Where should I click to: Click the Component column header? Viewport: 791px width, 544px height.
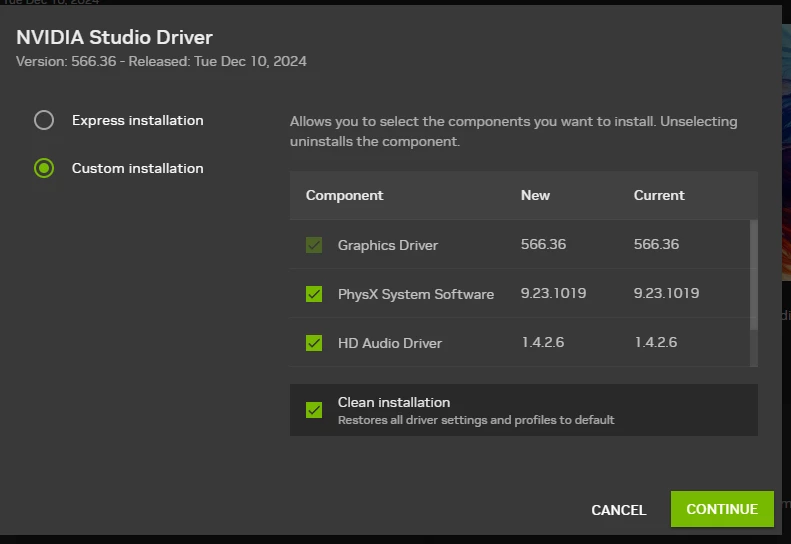pos(345,195)
